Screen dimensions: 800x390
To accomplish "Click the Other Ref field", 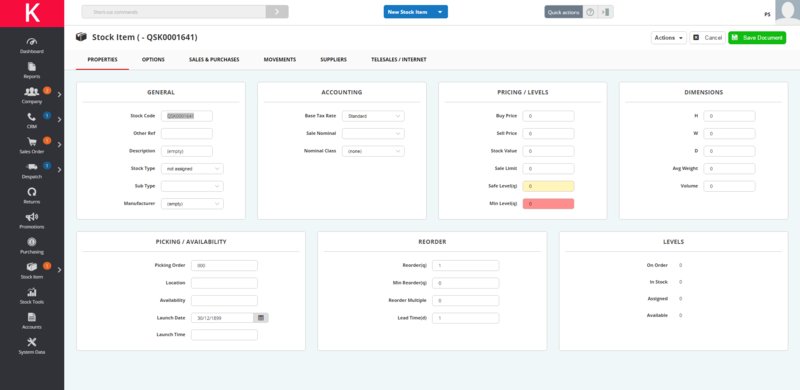I will (187, 134).
